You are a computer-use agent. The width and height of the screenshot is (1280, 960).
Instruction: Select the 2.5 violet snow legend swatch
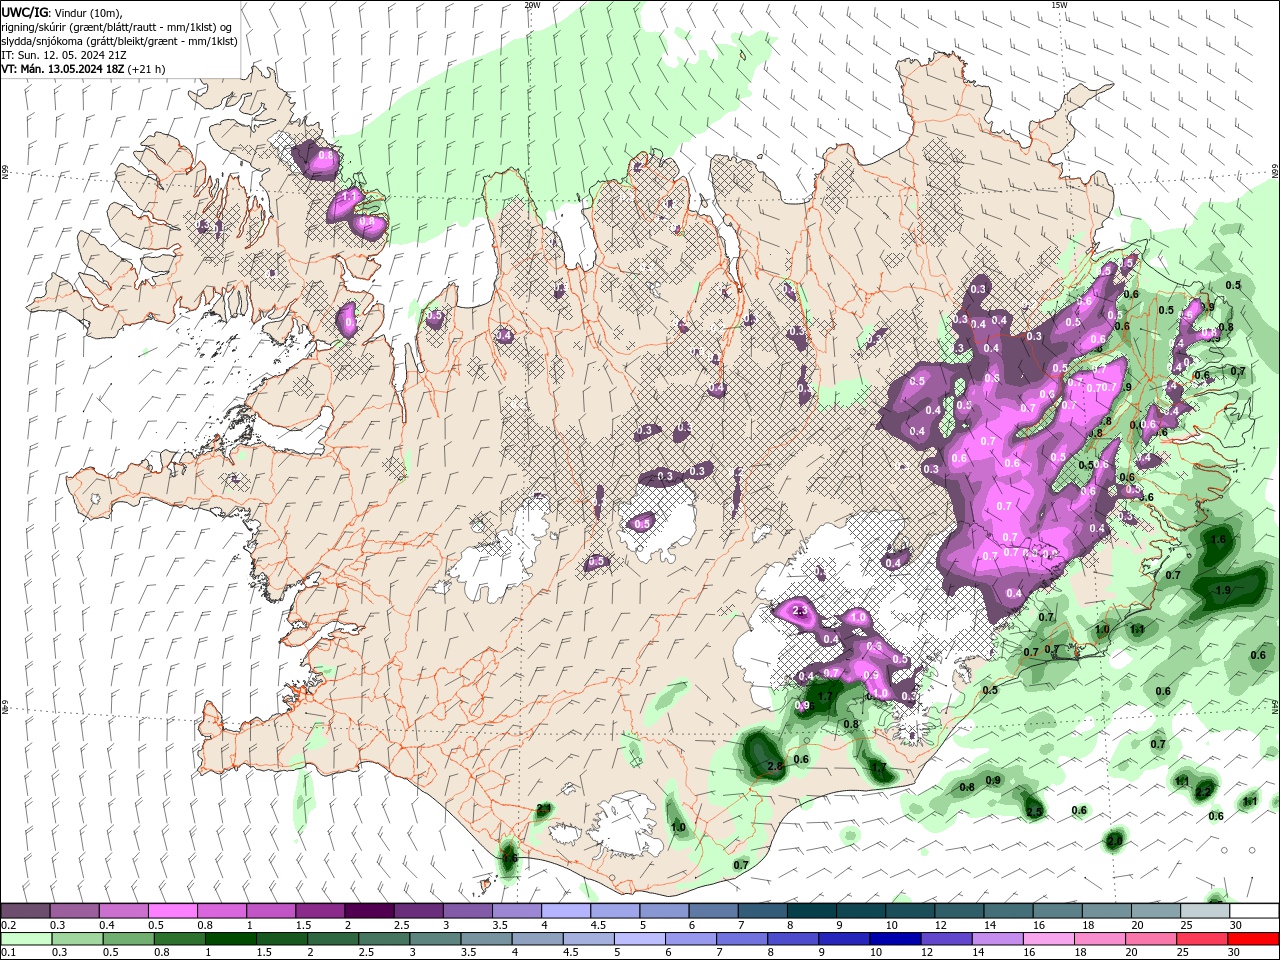[417, 910]
